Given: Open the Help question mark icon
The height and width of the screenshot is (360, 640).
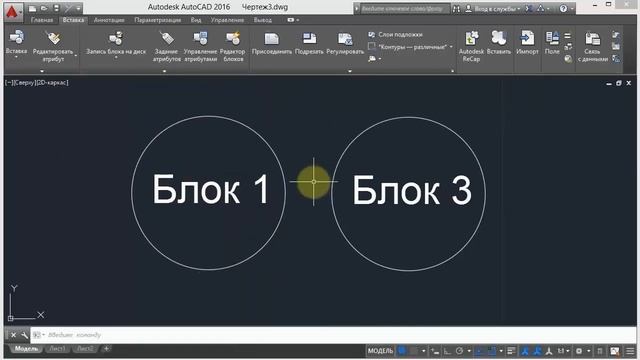Looking at the screenshot, I should (563, 9).
